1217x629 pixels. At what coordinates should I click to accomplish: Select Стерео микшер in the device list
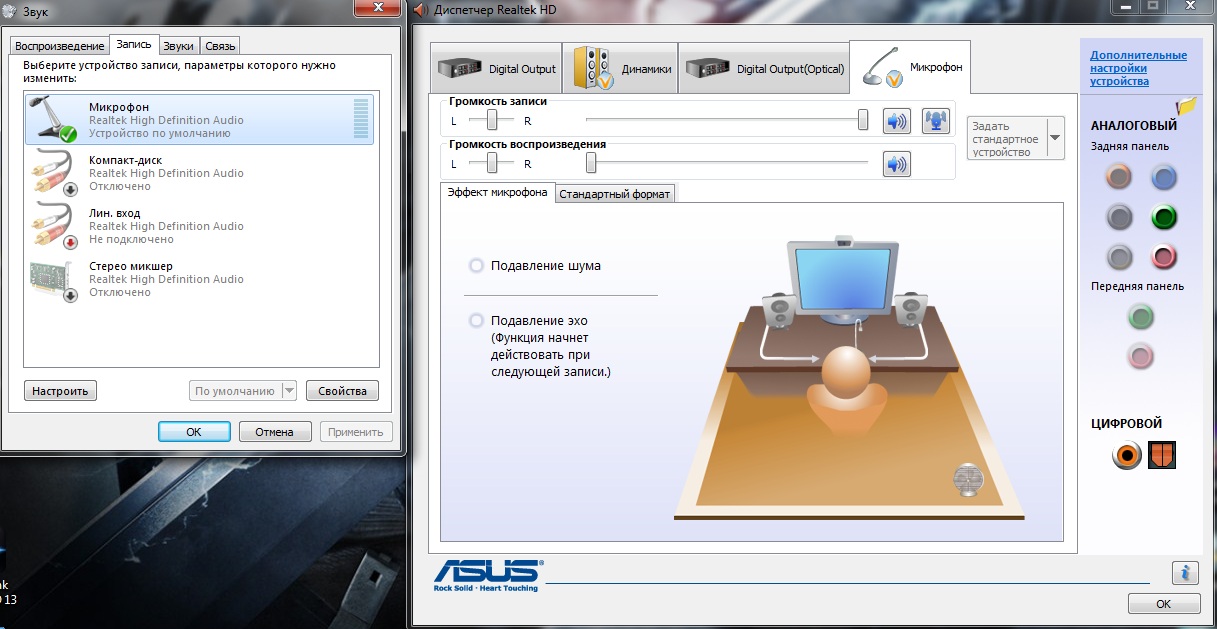130,266
